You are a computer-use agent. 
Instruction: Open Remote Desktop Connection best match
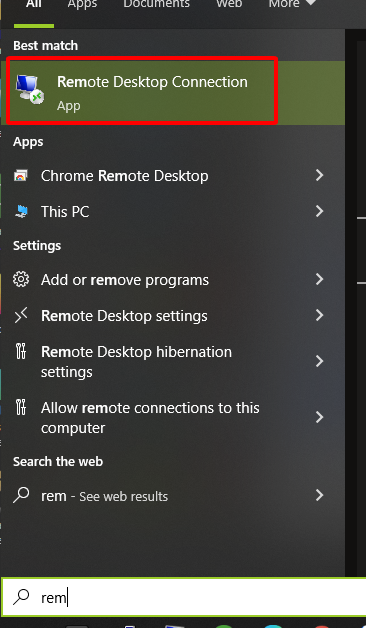(x=173, y=93)
